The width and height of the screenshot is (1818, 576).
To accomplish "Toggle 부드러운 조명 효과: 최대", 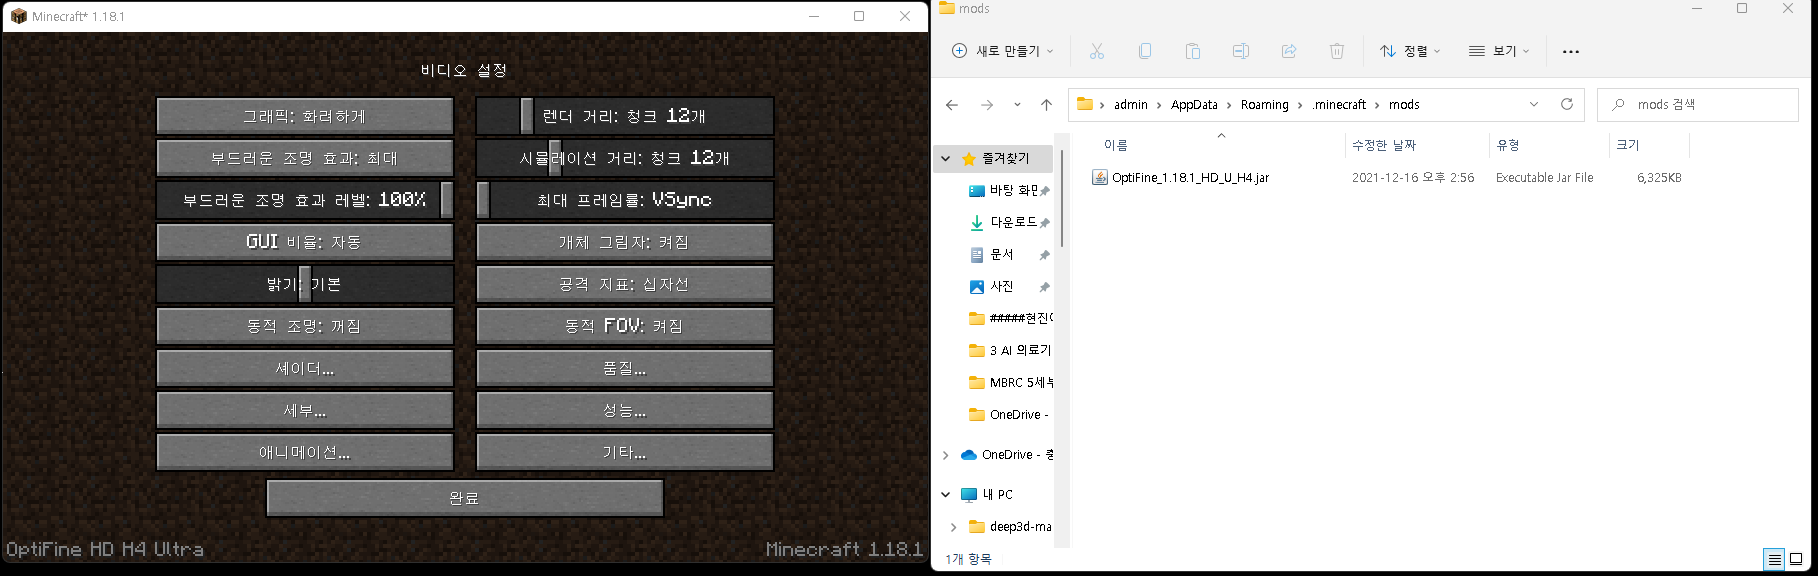I will pyautogui.click(x=305, y=158).
